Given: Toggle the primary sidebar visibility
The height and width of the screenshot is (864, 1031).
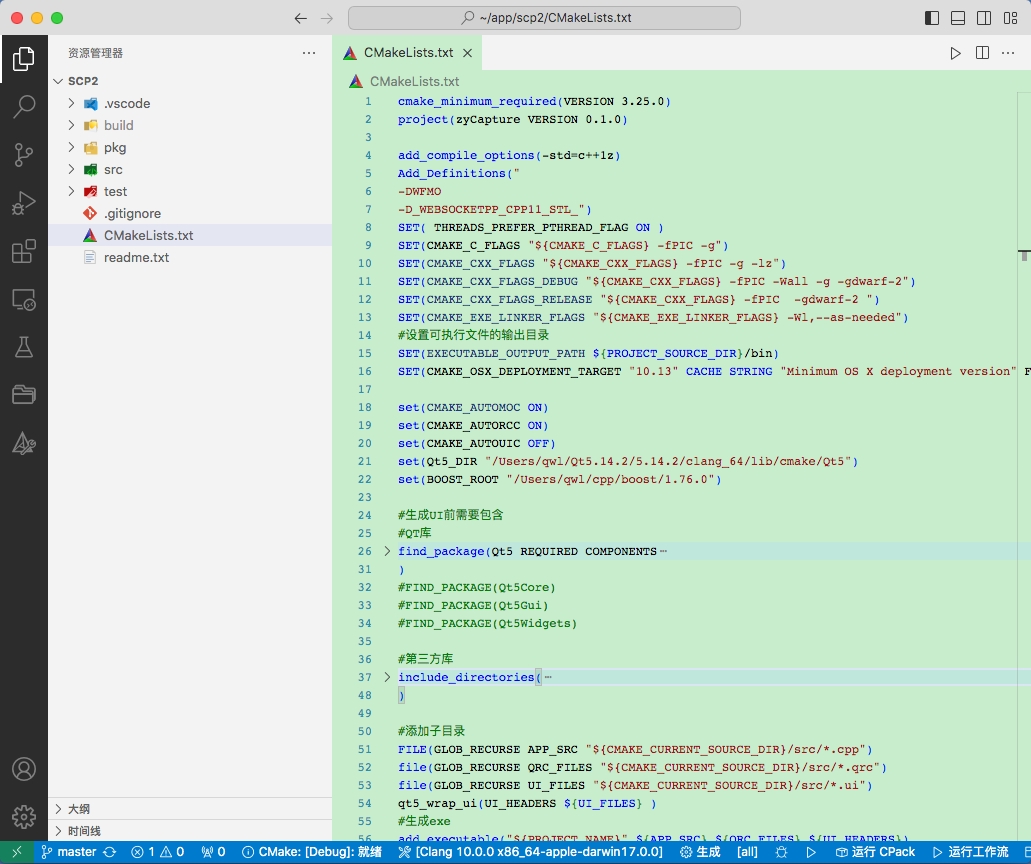Looking at the screenshot, I should click(932, 18).
